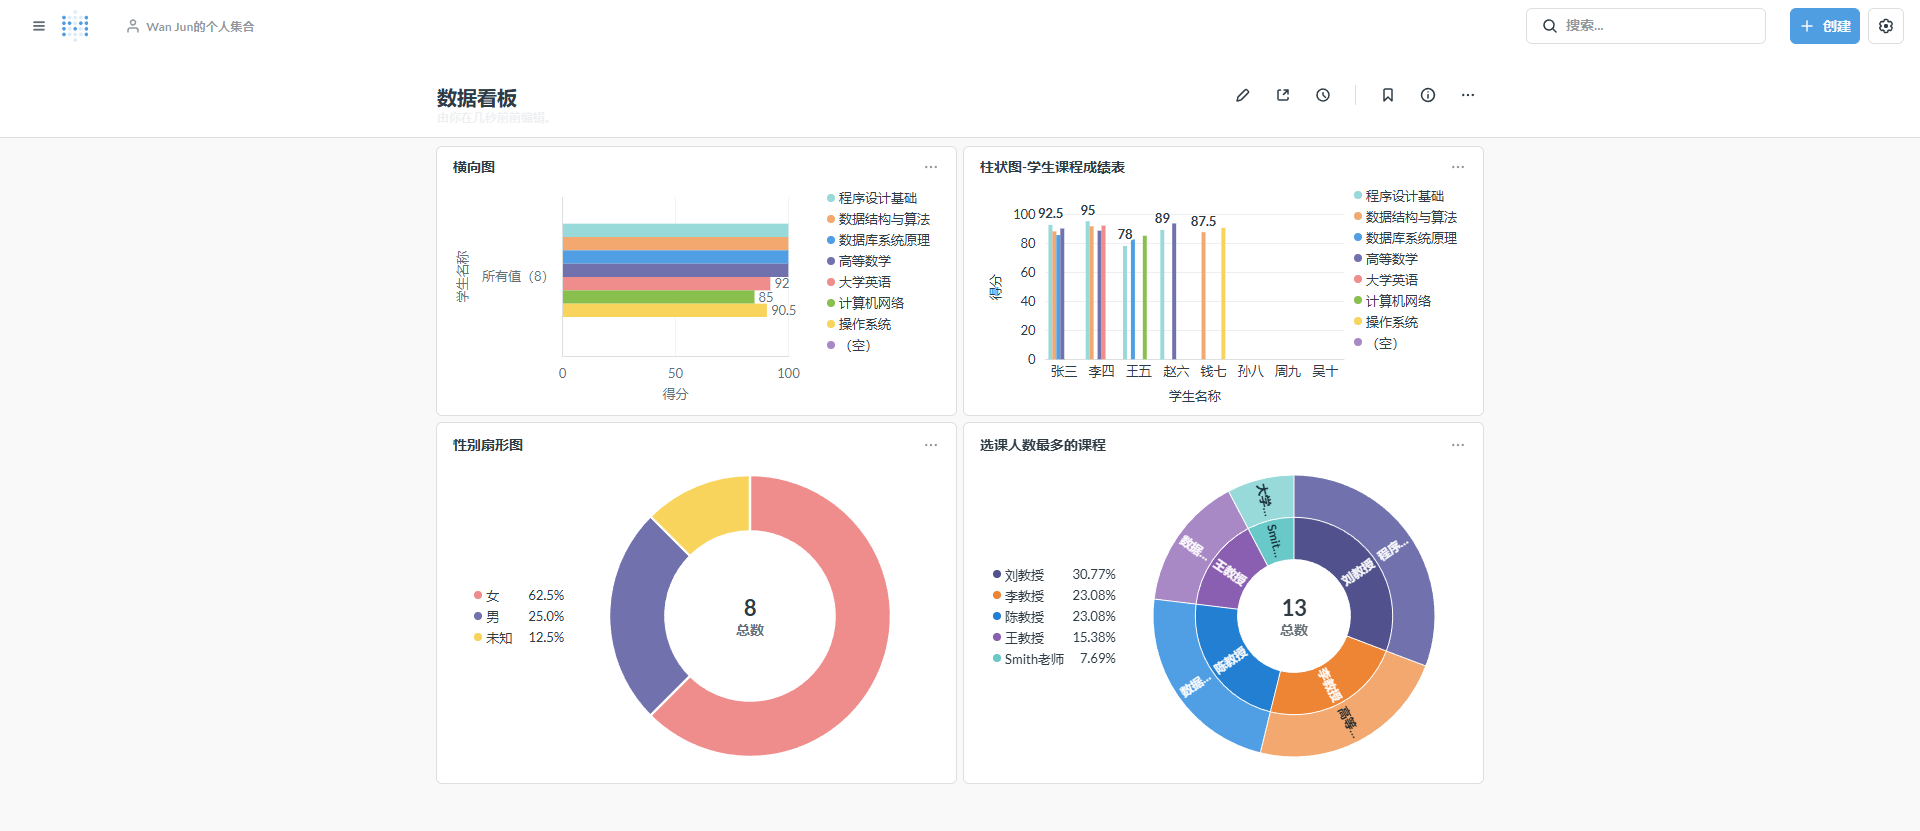1920x831 pixels.
Task: Open Wan Jun的个人集合 collection link
Action: (x=199, y=27)
